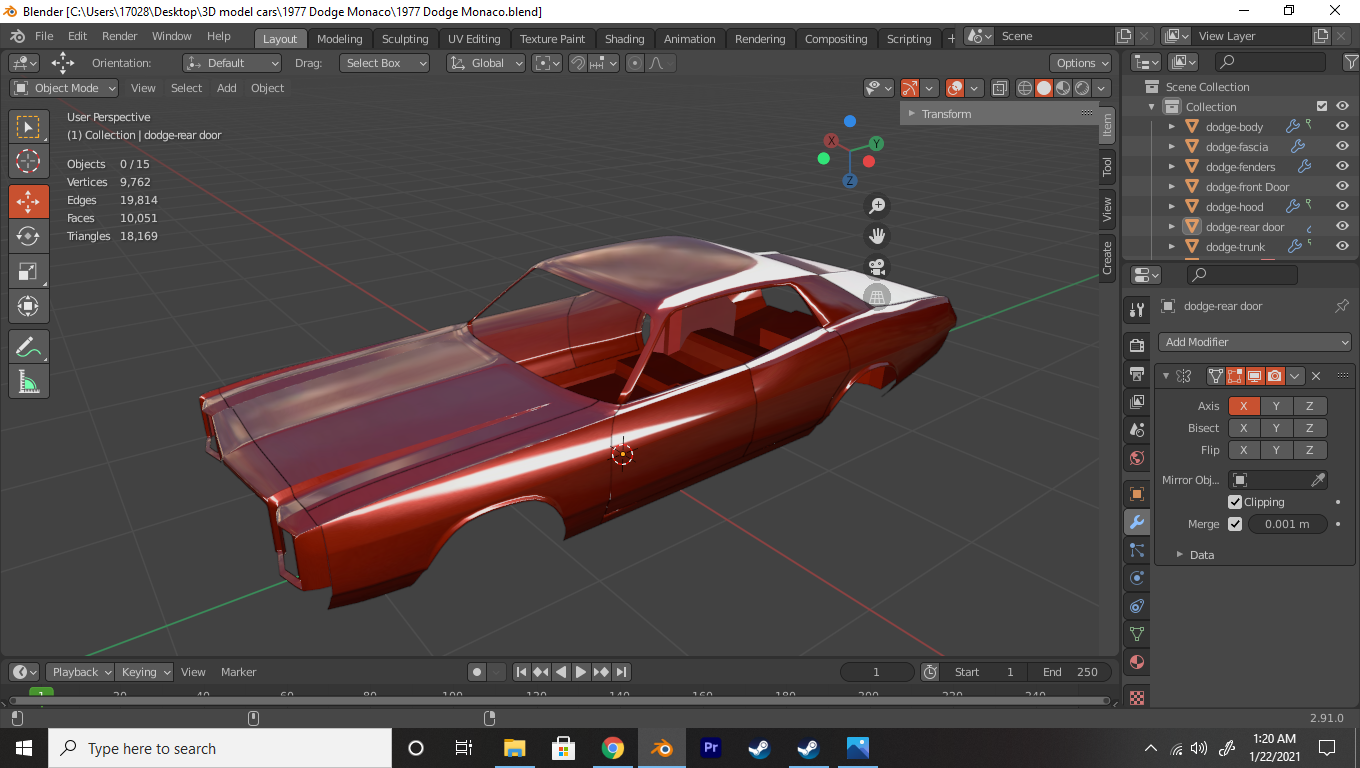Viewport: 1360px width, 768px height.
Task: Toggle modifier render visibility camera icon
Action: click(1275, 376)
